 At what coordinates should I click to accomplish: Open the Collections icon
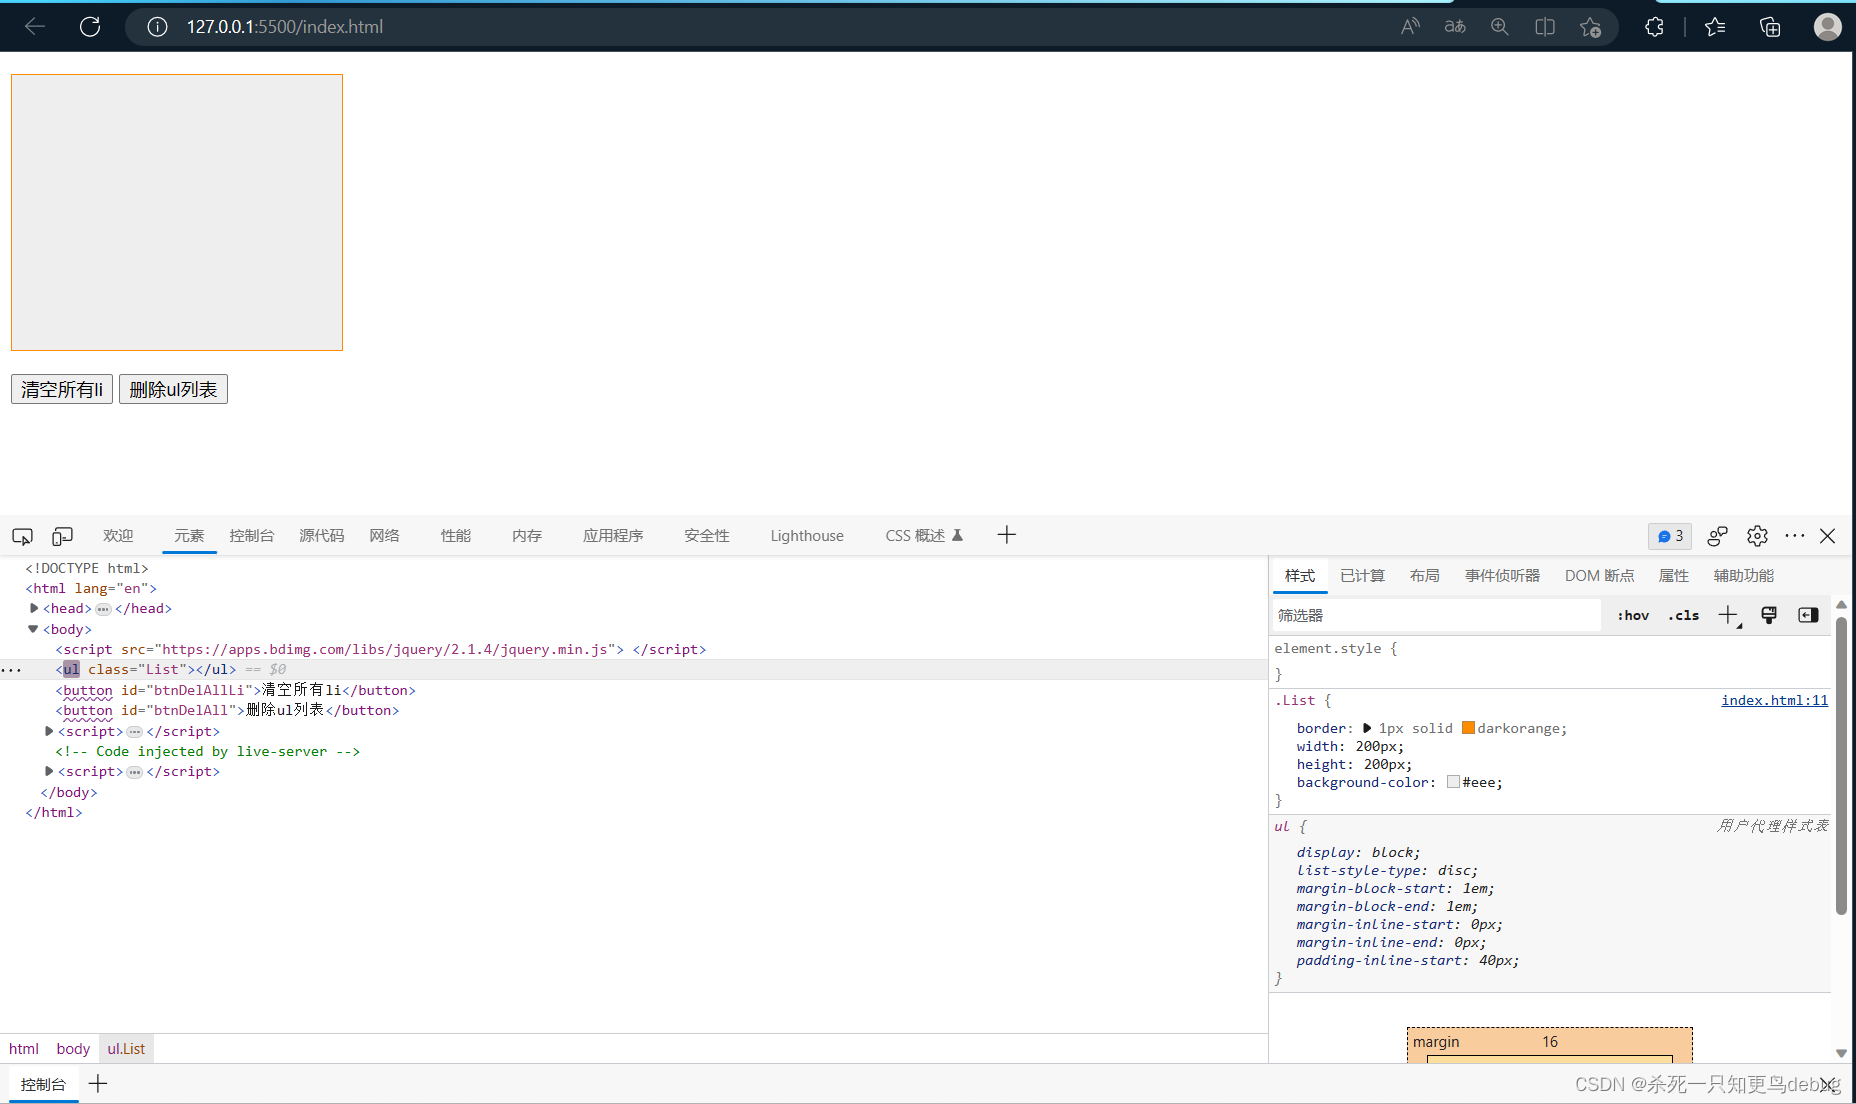click(x=1770, y=27)
